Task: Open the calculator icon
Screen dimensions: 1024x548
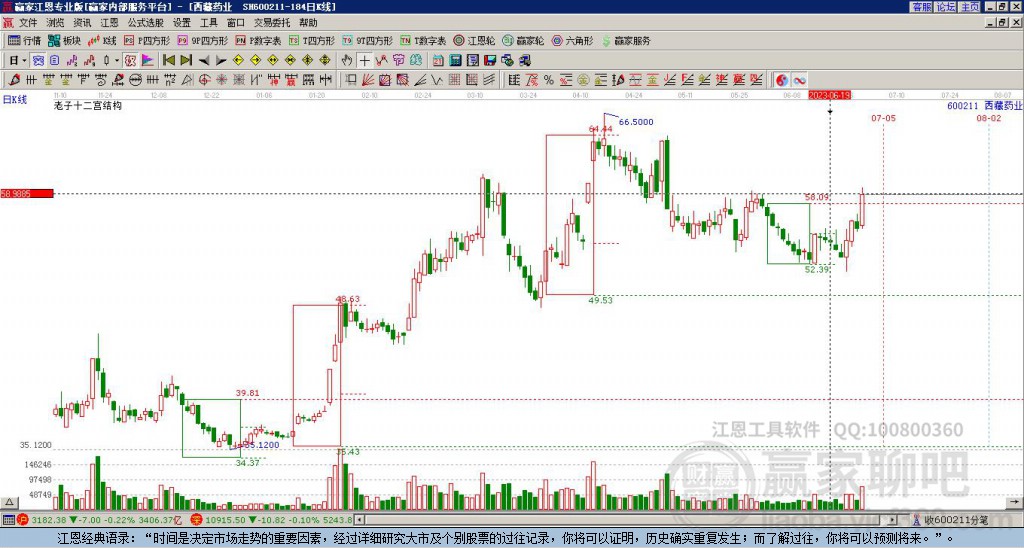Action: (455, 61)
